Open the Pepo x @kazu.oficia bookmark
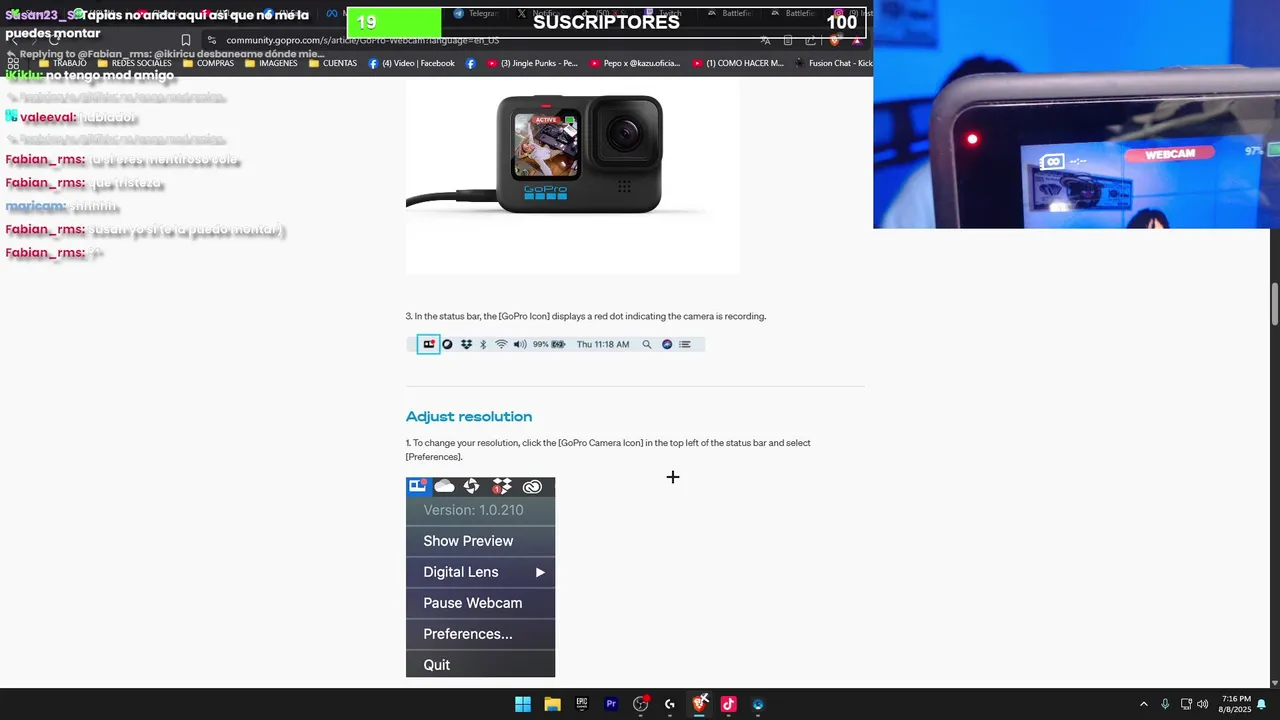The image size is (1280, 720). pyautogui.click(x=635, y=63)
